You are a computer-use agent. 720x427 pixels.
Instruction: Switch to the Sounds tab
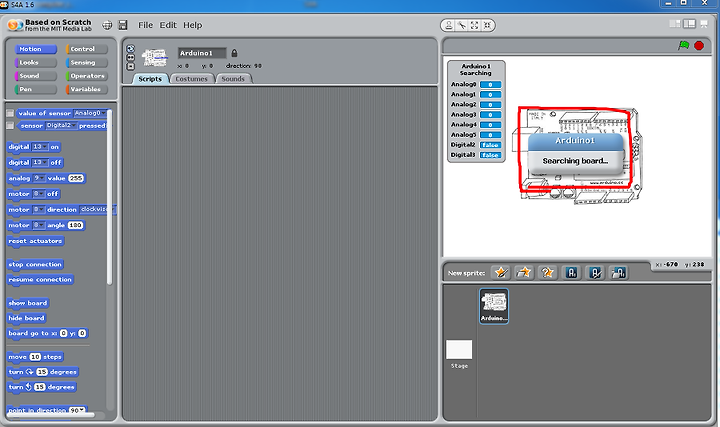pyautogui.click(x=233, y=79)
